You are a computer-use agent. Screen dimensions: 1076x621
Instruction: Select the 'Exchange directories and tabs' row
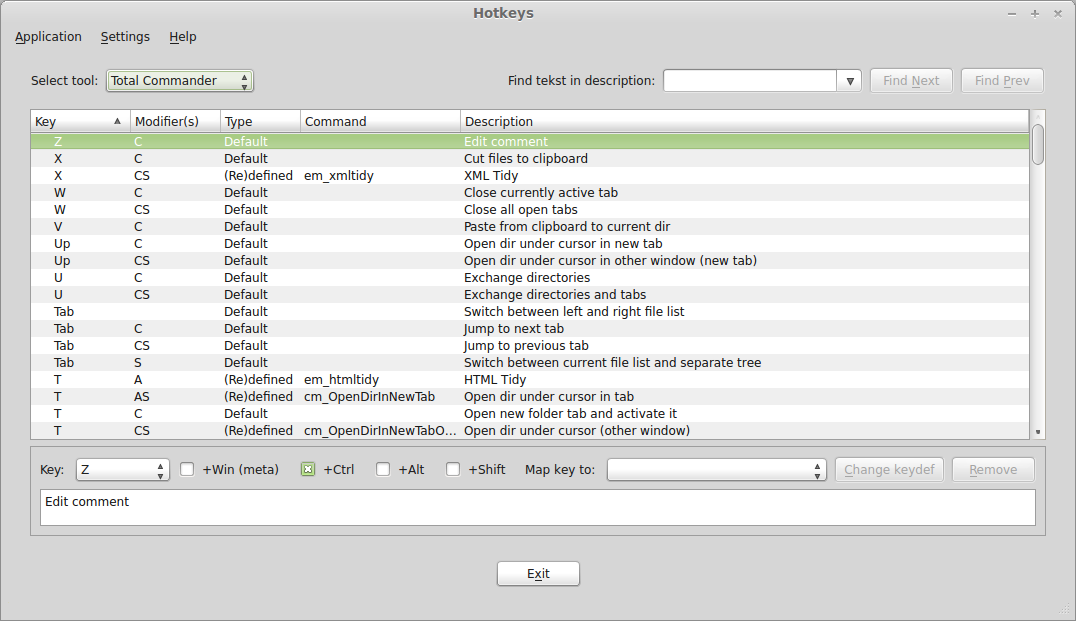click(530, 294)
